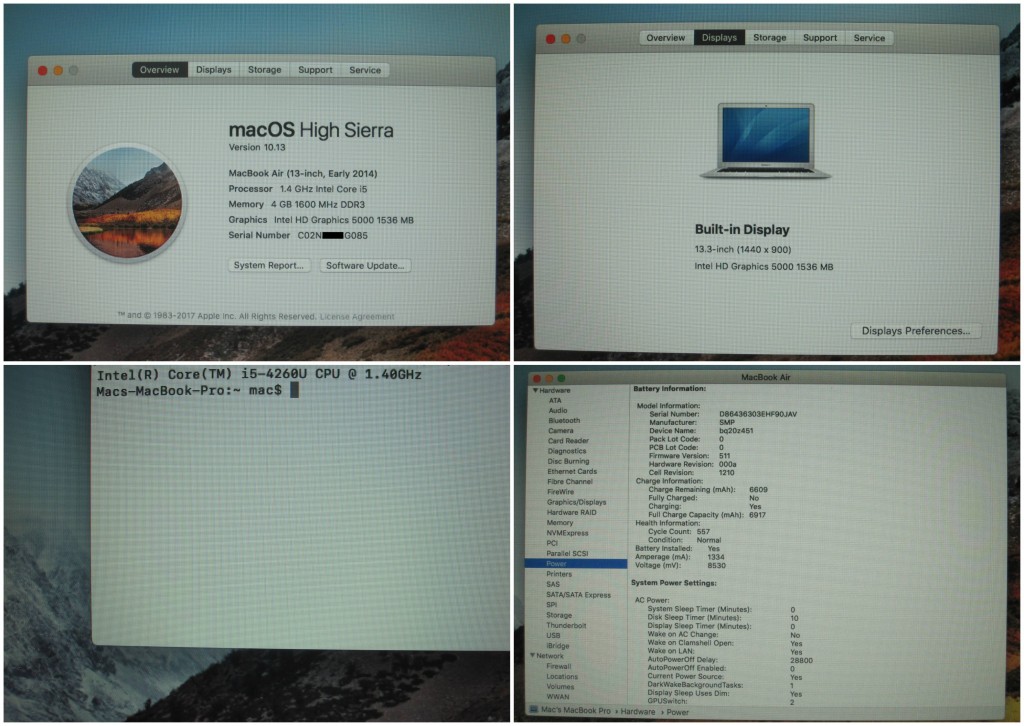Select Overview tab in the Built-in Display window

(666, 38)
